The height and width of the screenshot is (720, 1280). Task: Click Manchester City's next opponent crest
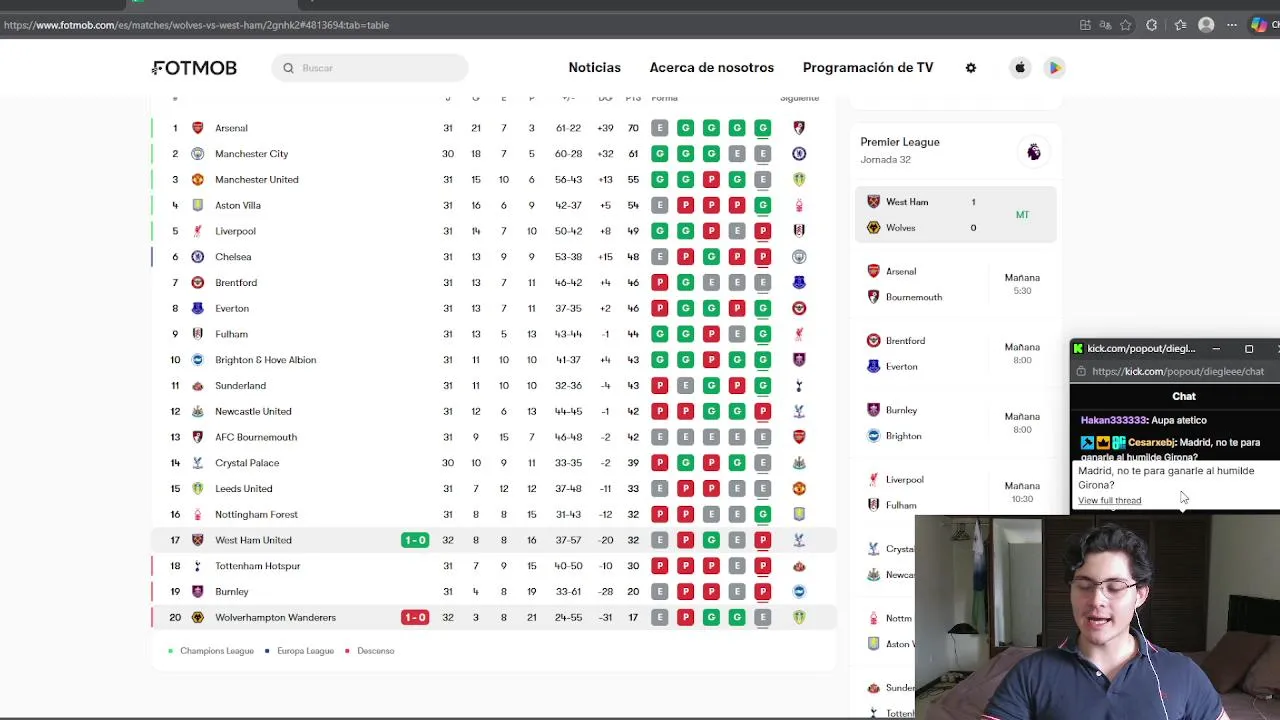(x=799, y=154)
